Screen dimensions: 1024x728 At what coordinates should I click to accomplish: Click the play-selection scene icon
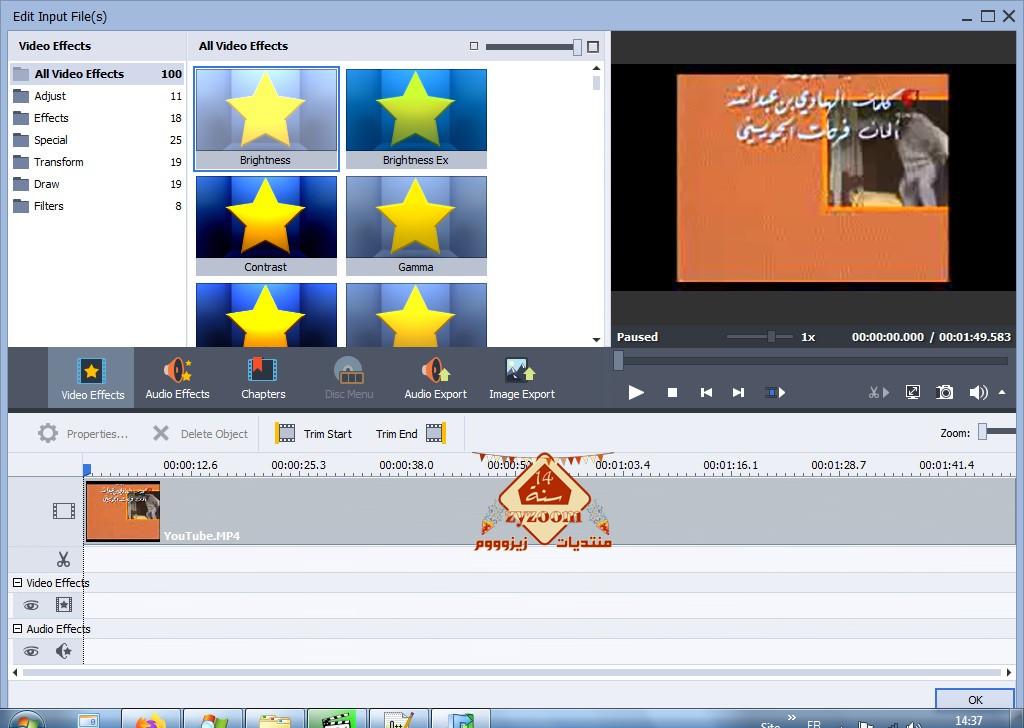click(x=775, y=392)
